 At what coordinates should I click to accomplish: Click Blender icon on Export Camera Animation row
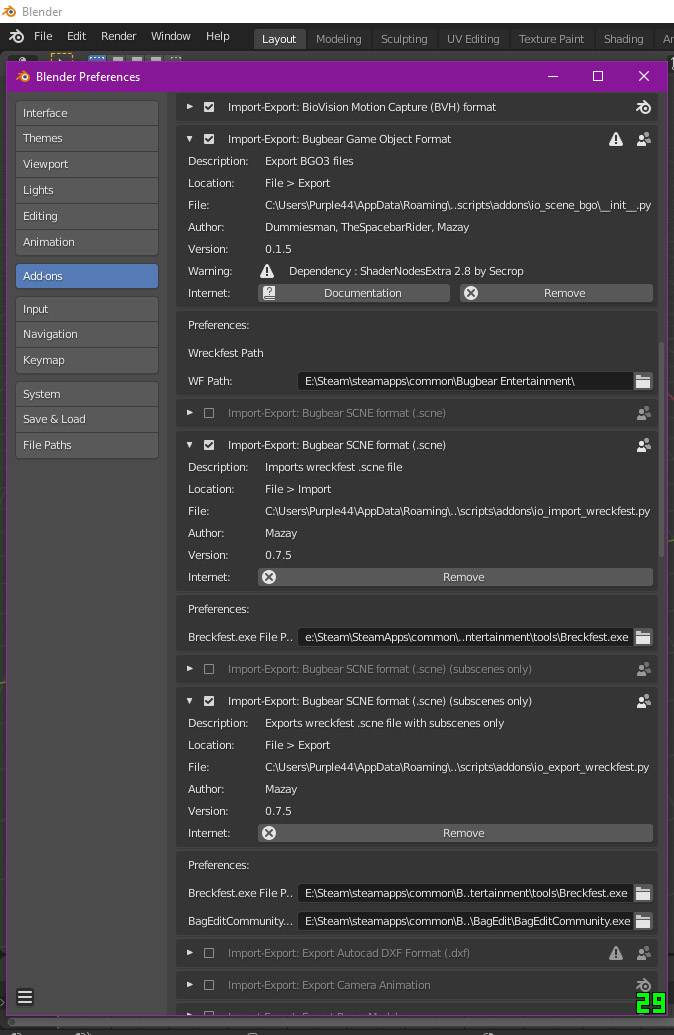pos(643,985)
